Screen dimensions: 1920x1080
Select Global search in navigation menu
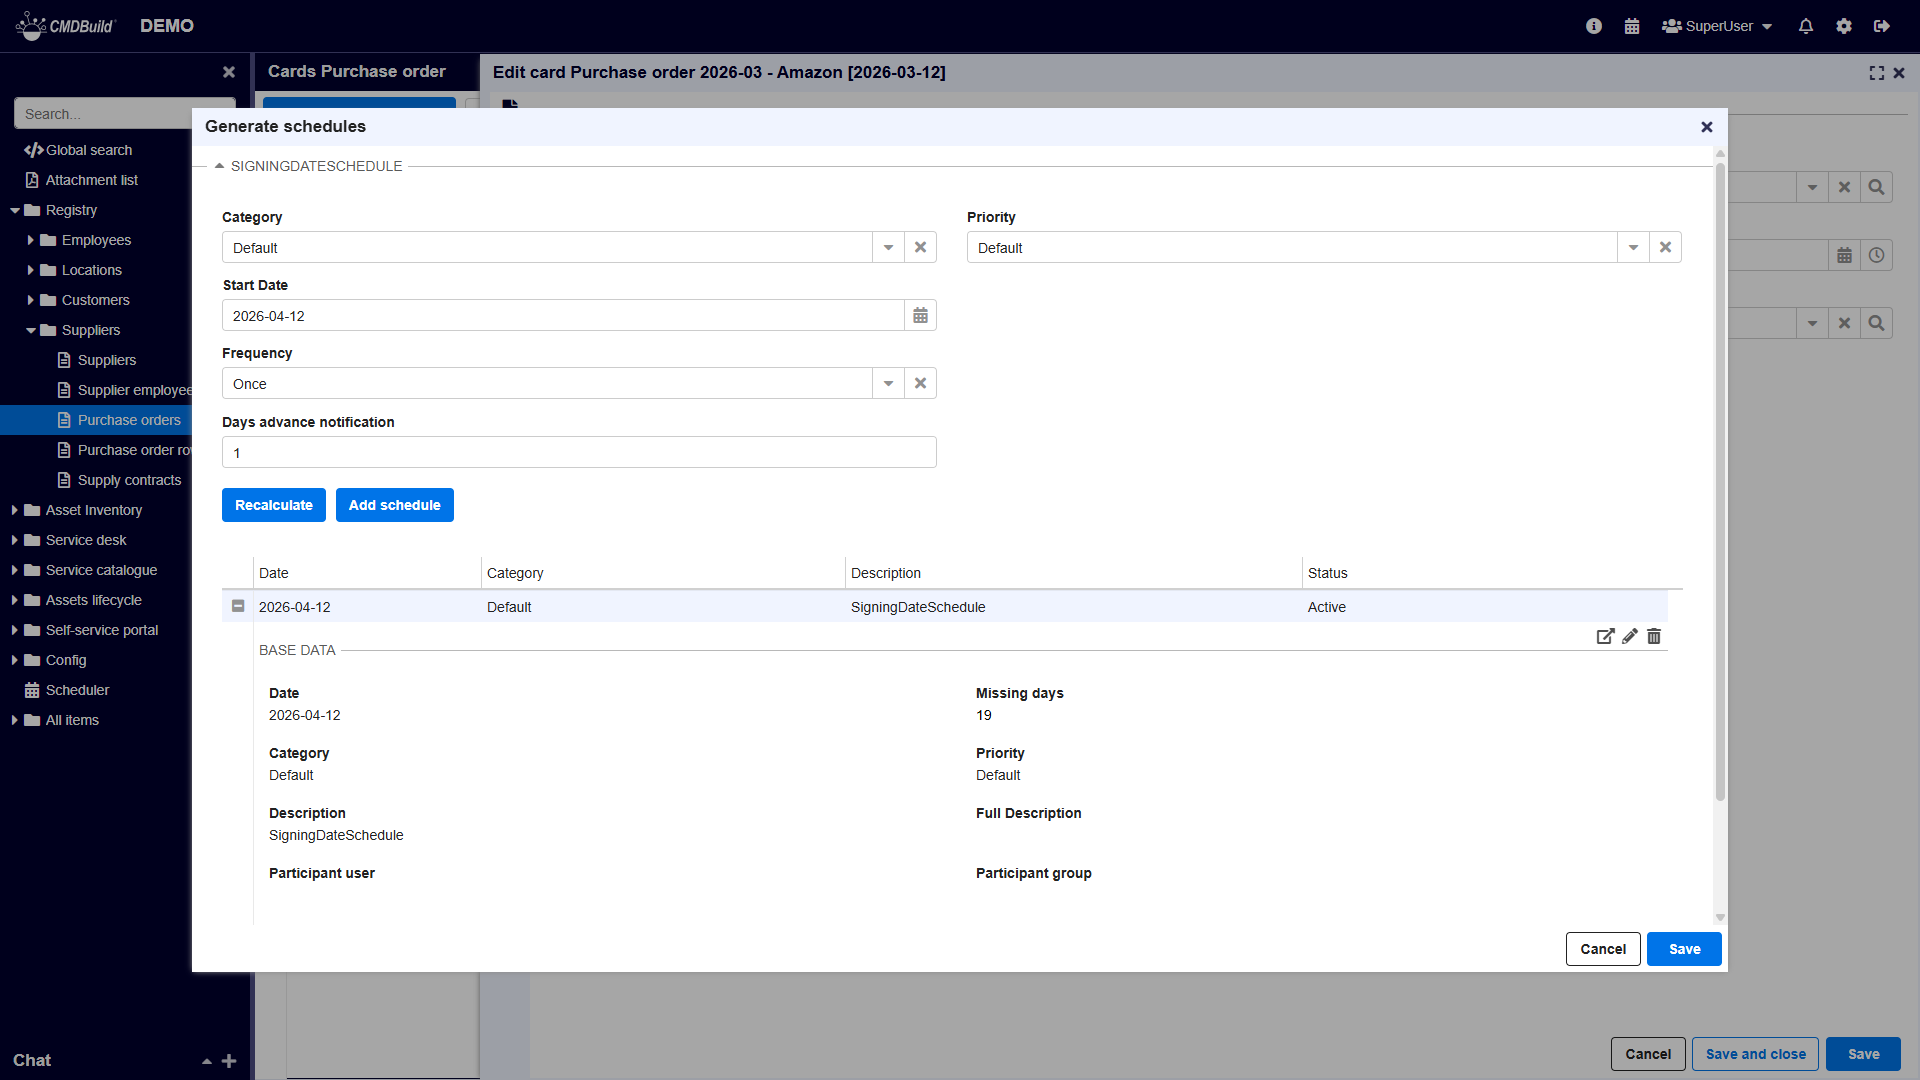coord(88,150)
